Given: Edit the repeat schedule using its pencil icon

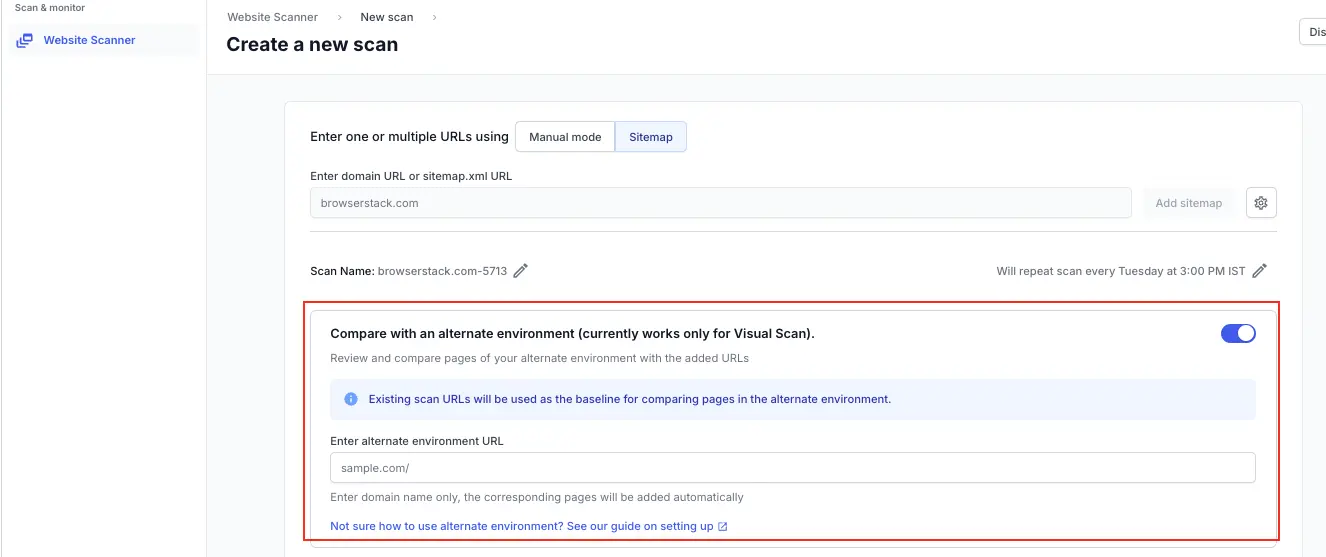Looking at the screenshot, I should 1260,271.
